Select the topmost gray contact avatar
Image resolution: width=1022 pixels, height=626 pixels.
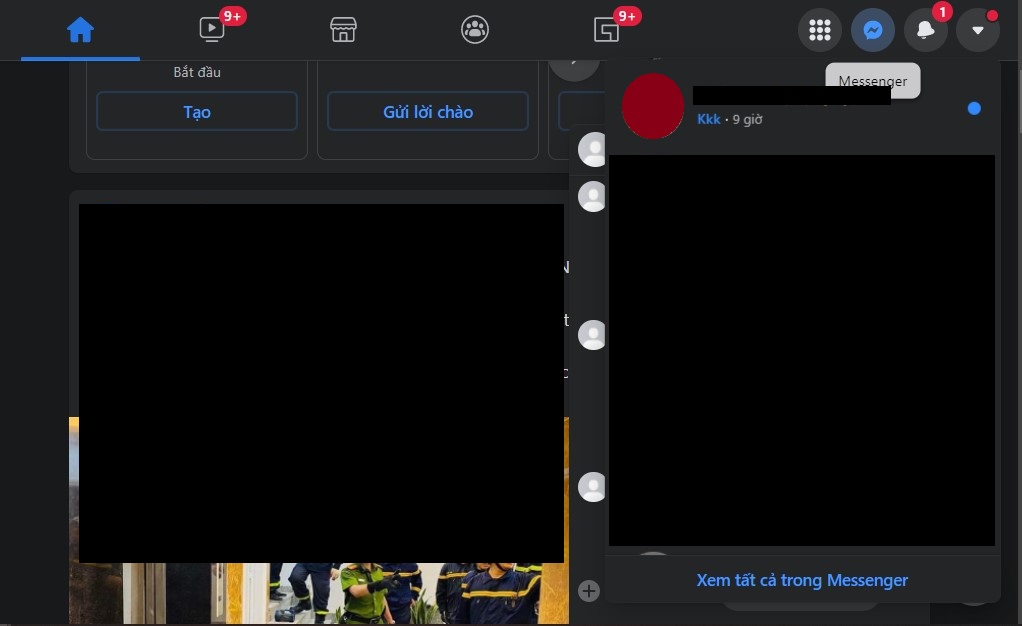[593, 148]
